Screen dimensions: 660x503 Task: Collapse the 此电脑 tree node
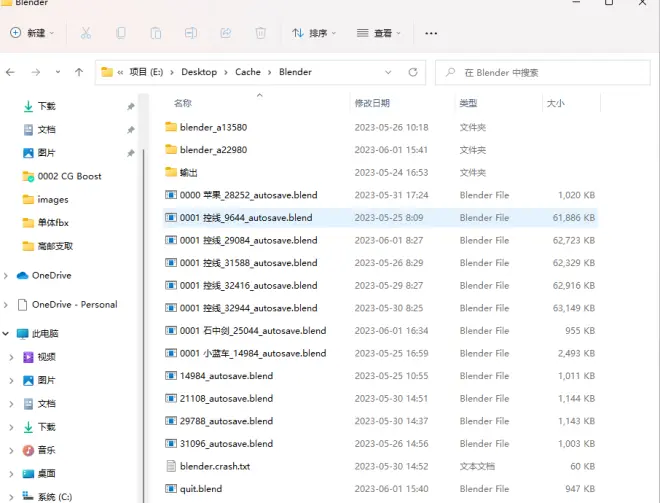click(x=5, y=334)
